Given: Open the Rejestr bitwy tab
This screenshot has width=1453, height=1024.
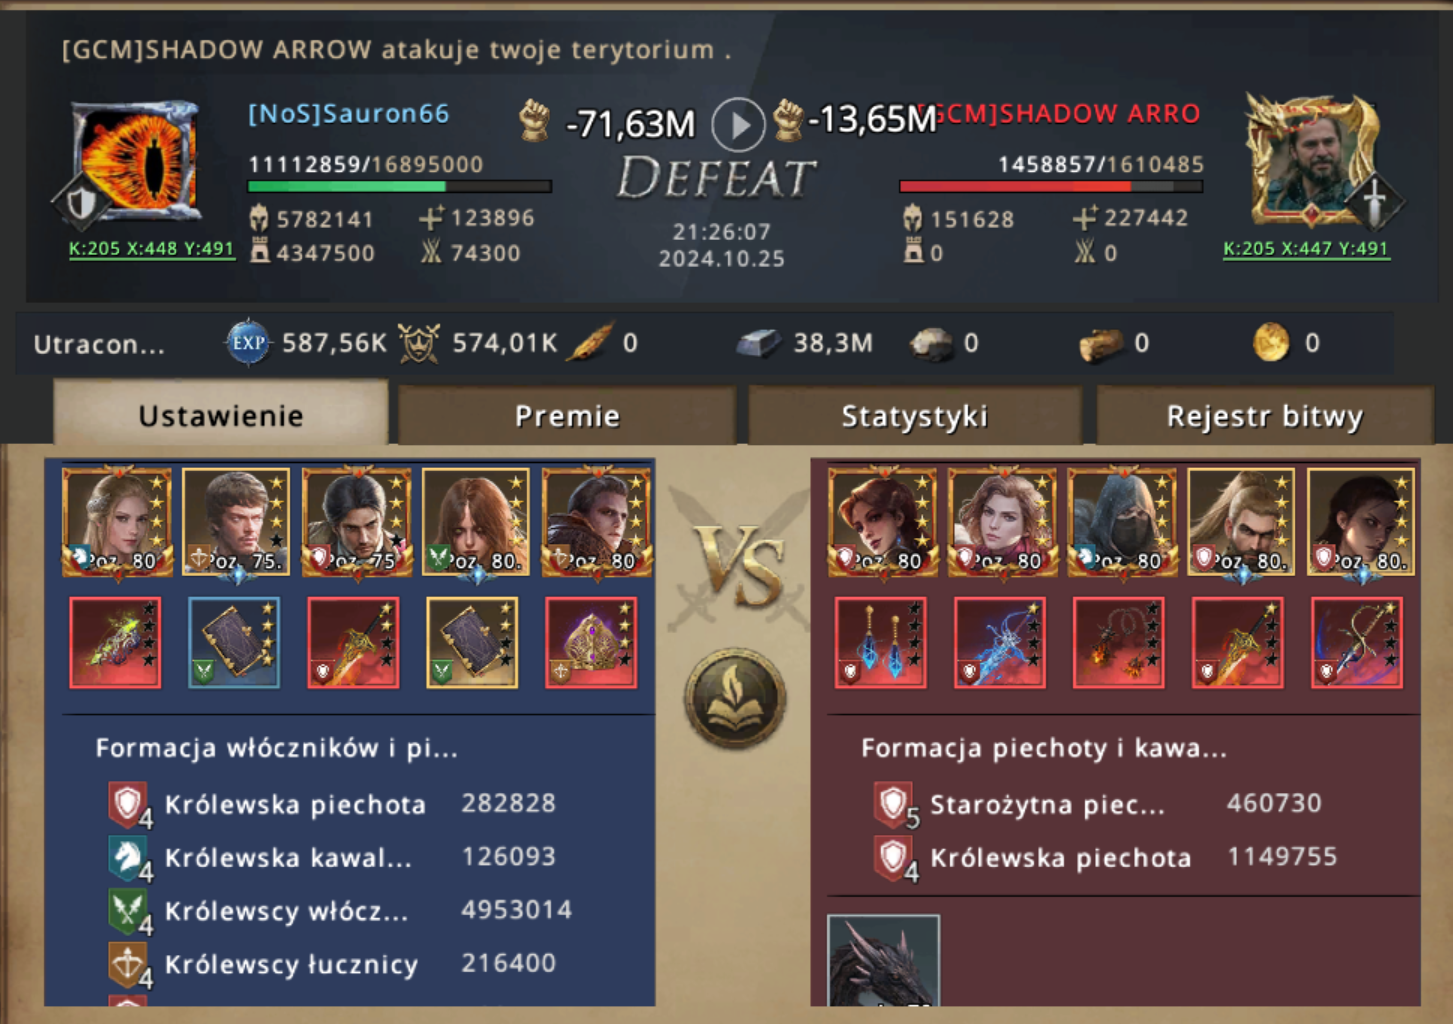Looking at the screenshot, I should coord(1265,416).
